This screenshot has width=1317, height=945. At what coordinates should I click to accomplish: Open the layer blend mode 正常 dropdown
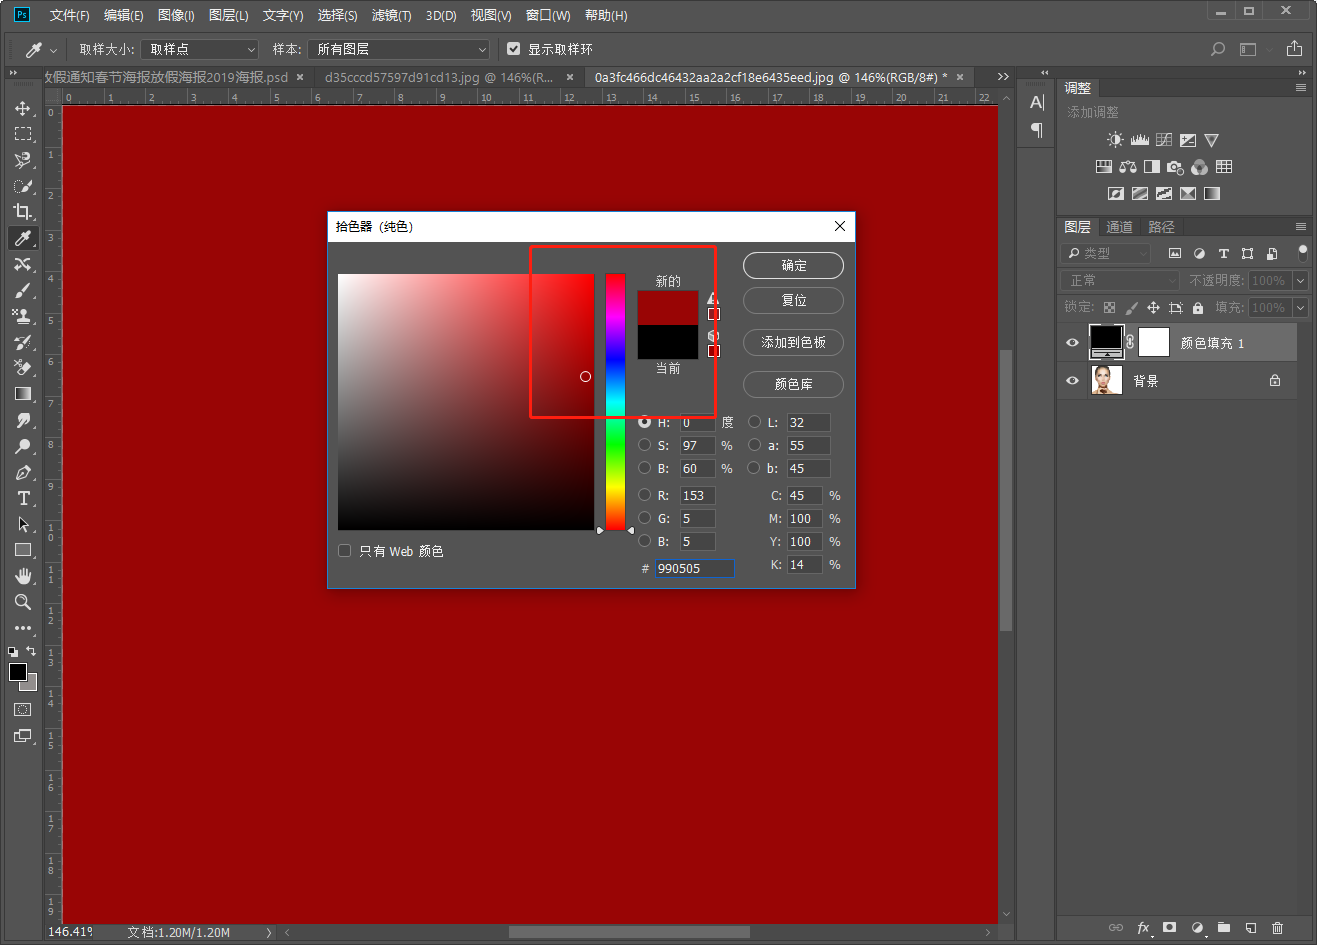pos(1120,281)
